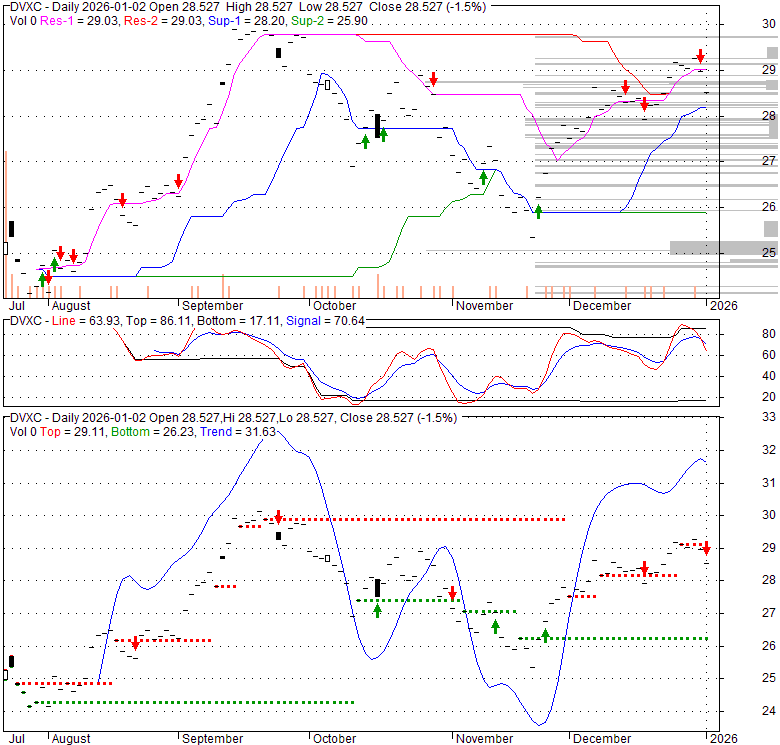Click the 2026 year label on top chart axis
Viewport: 780px width, 745px height.
point(723,306)
